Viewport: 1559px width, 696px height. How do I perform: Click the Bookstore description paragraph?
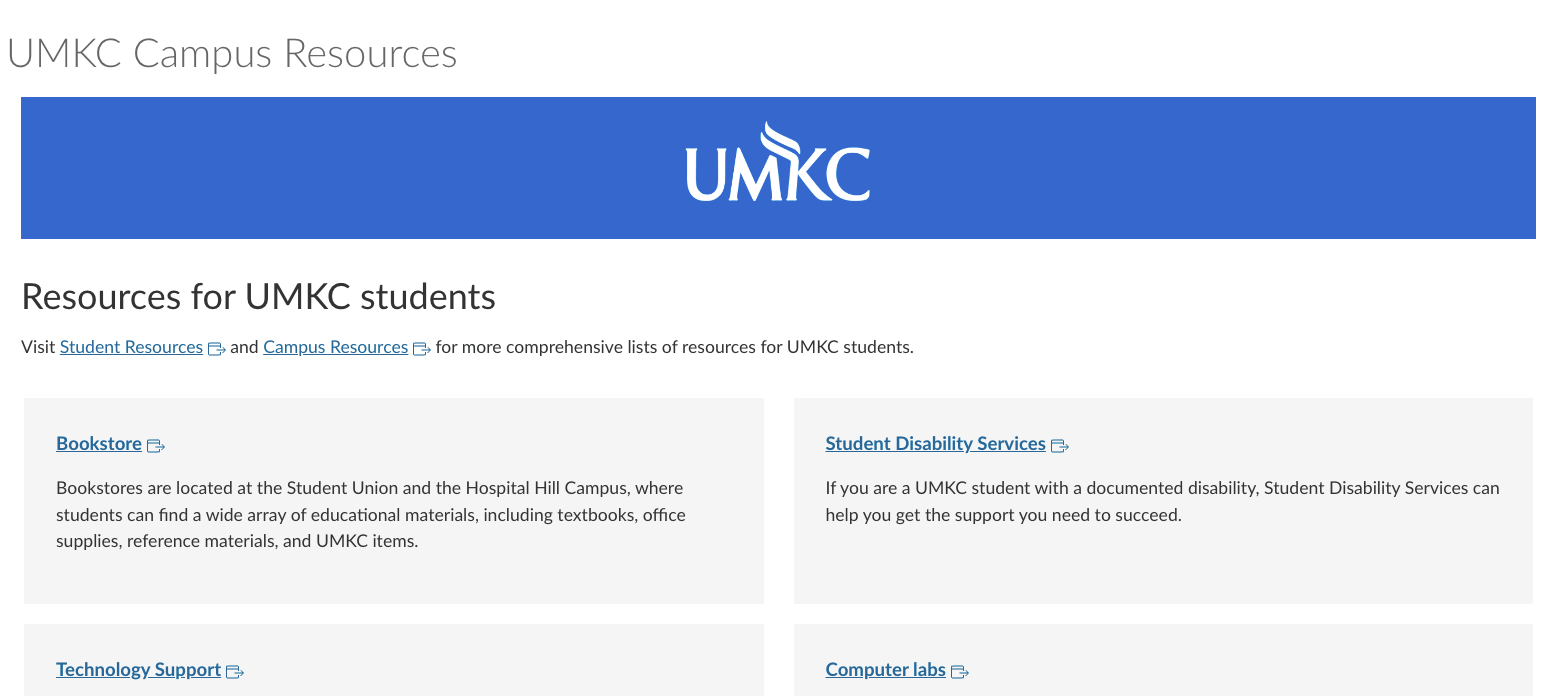coord(370,515)
